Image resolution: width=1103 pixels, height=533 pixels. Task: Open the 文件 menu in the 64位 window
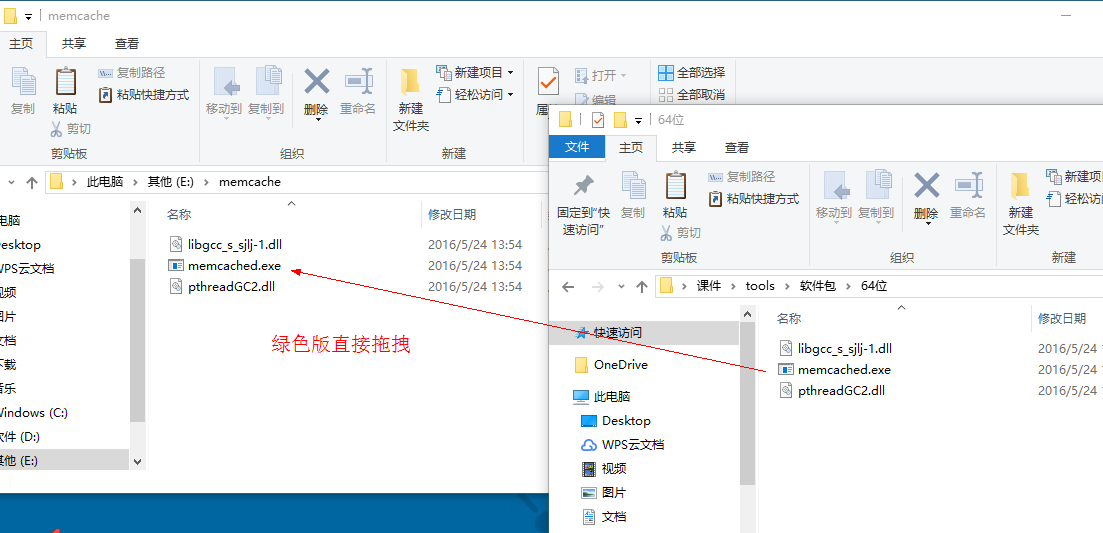tap(577, 148)
